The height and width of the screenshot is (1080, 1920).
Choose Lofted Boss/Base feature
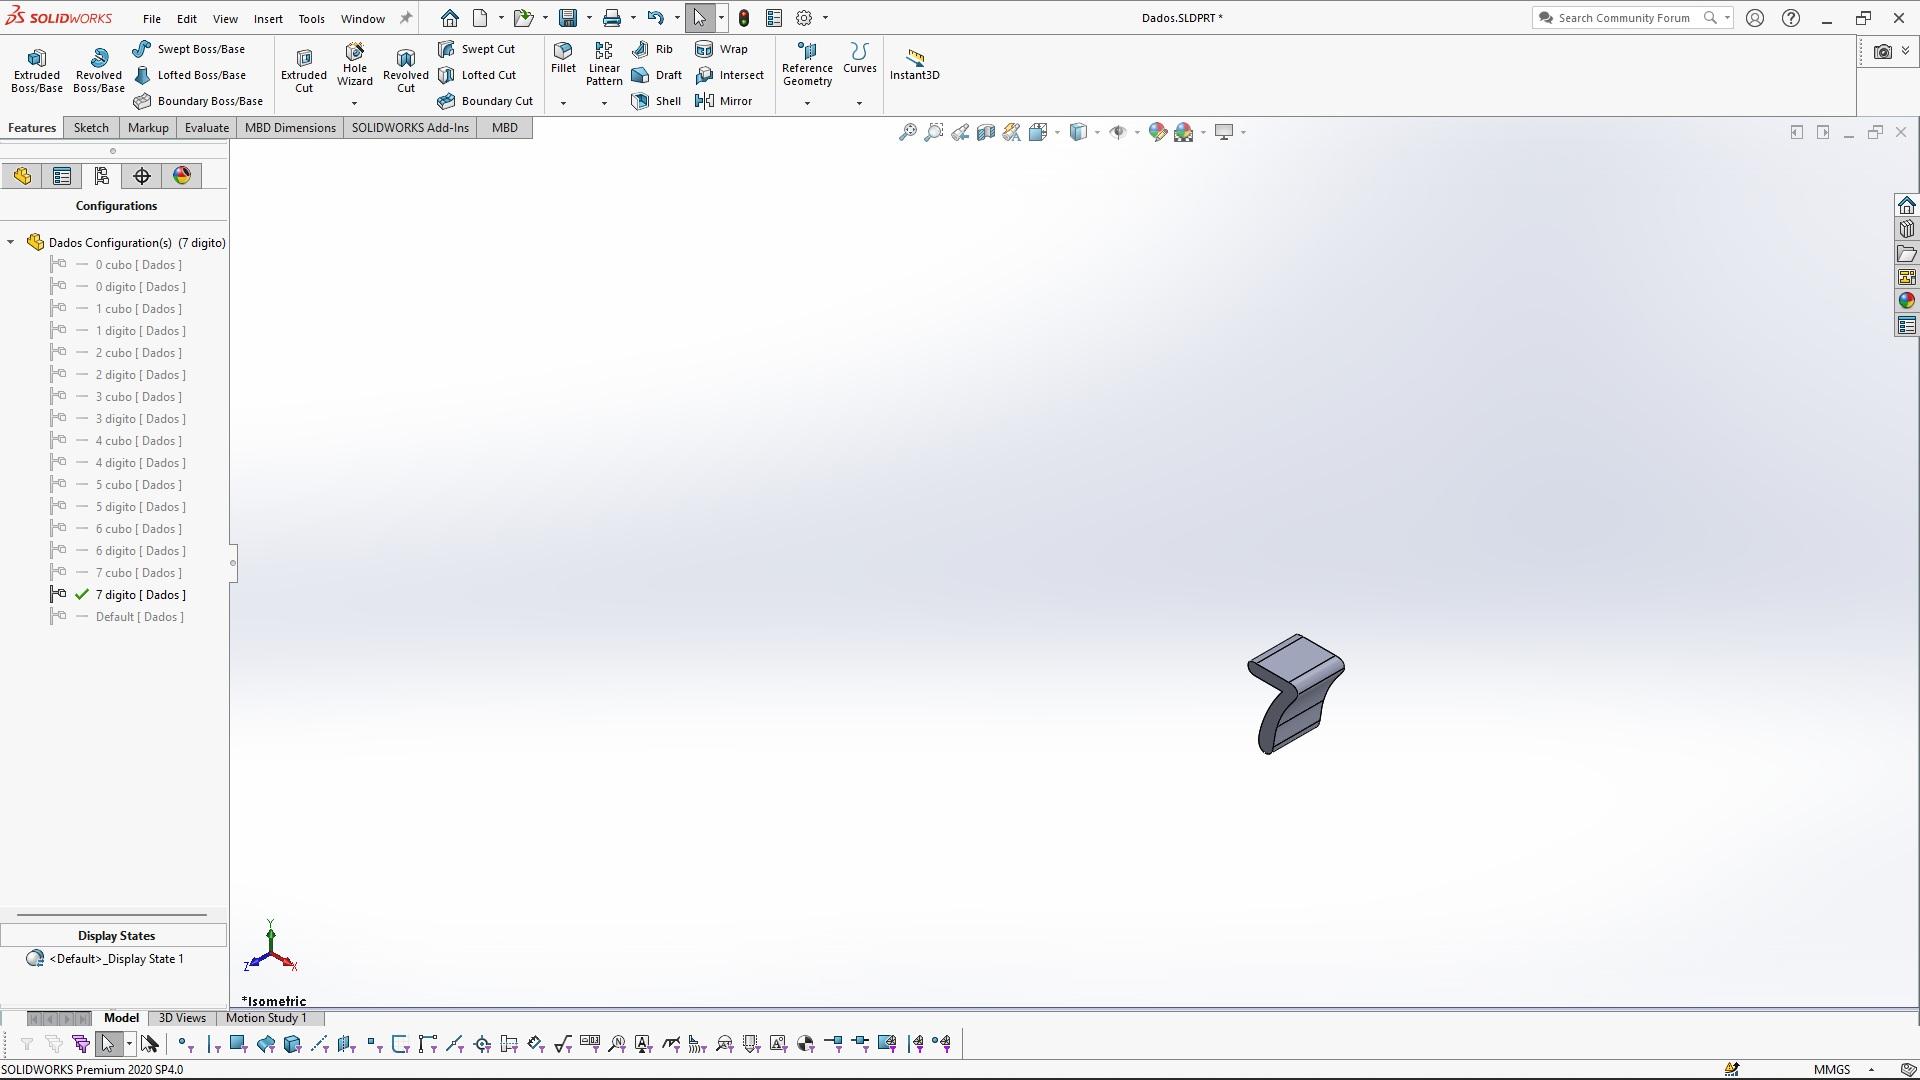[x=189, y=75]
